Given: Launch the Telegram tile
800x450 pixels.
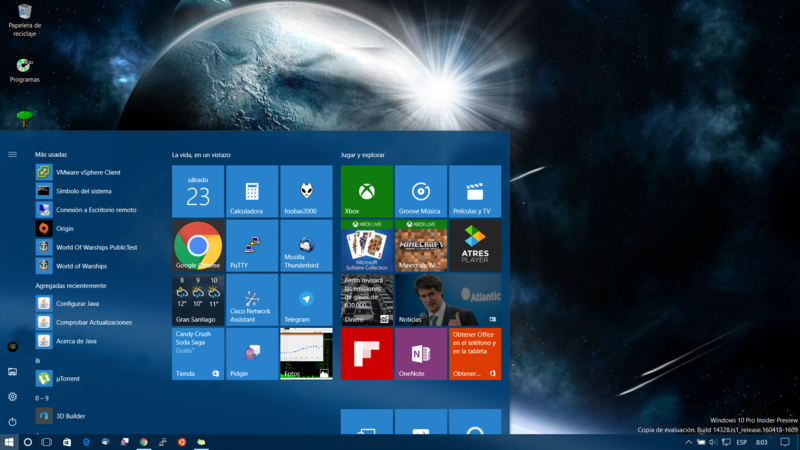Looking at the screenshot, I should (x=306, y=300).
